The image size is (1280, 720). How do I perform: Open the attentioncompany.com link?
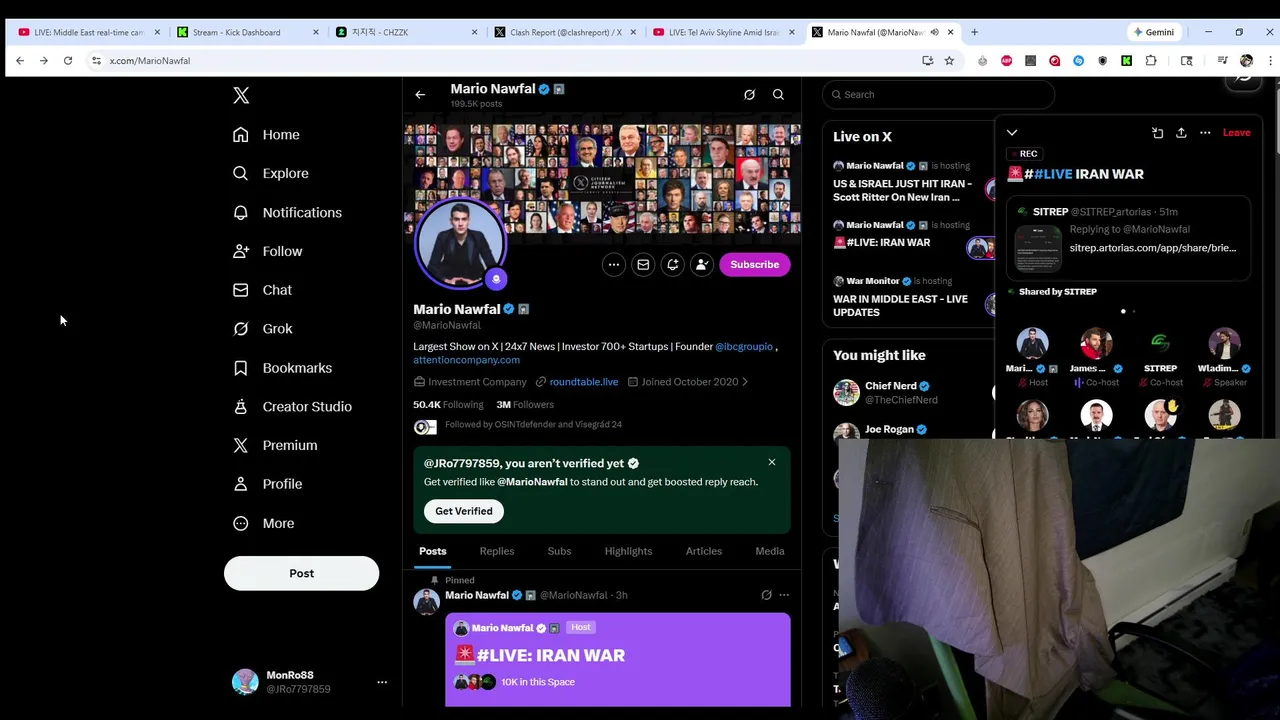466,360
